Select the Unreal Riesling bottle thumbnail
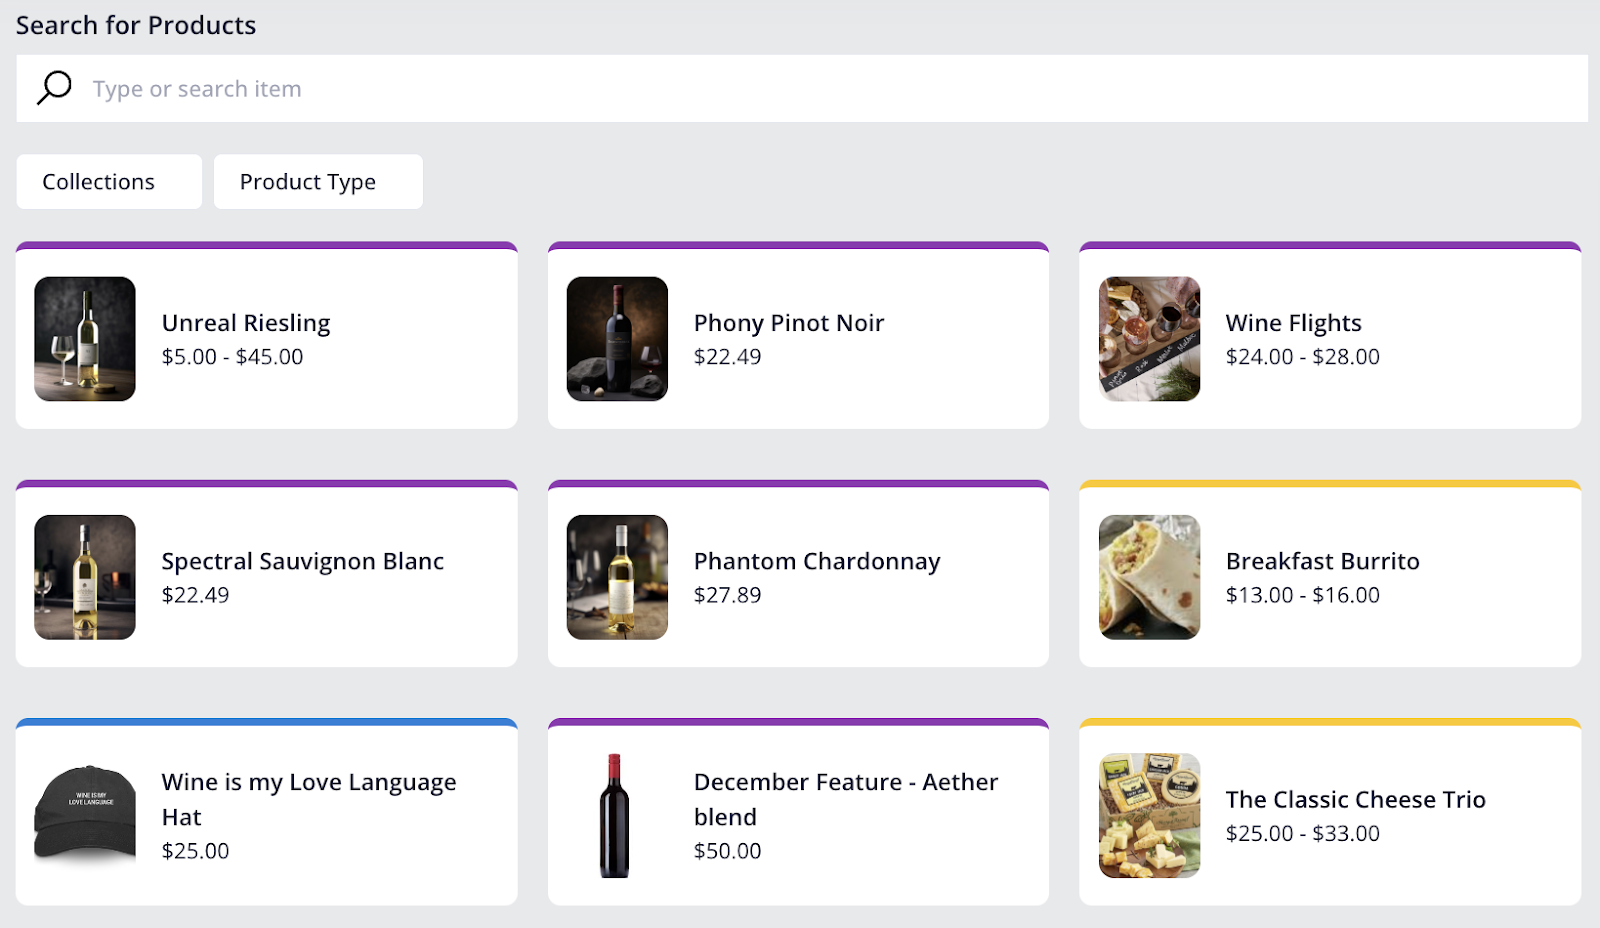This screenshot has width=1600, height=928. pyautogui.click(x=85, y=339)
